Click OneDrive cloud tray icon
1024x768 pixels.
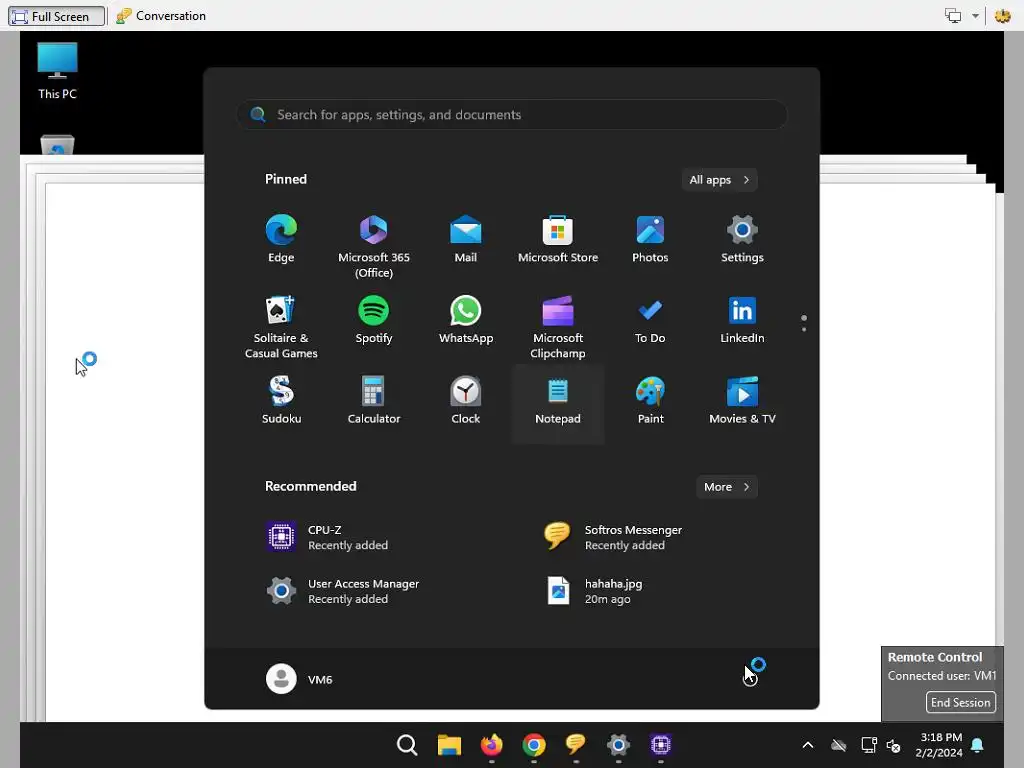[839, 745]
